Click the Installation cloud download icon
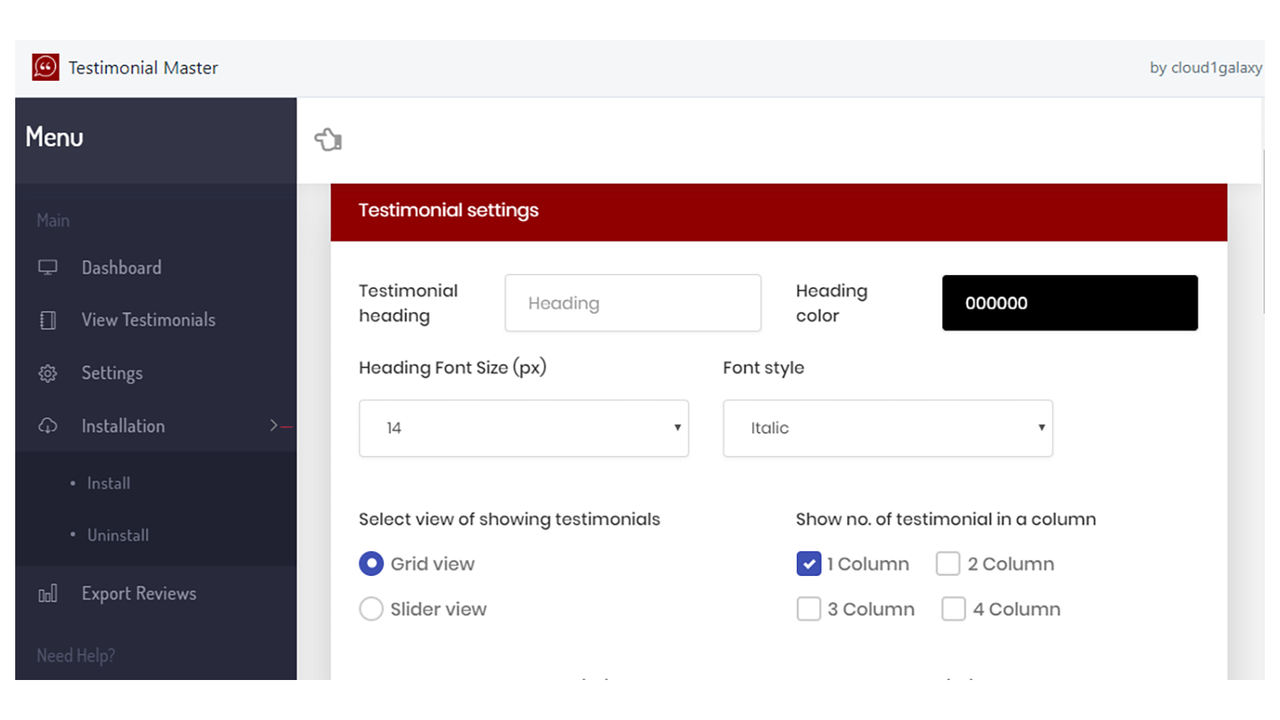Image resolution: width=1280 pixels, height=720 pixels. (47, 426)
